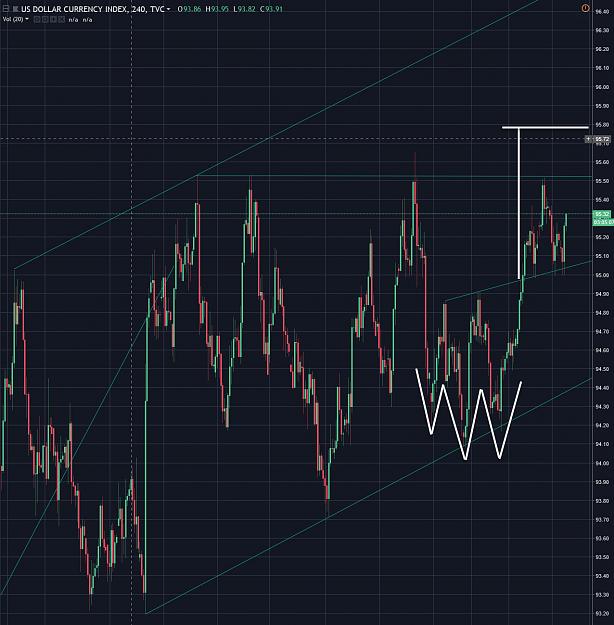Click the plus button beside 95.72 price
Viewport: 614px width, 625px height.
click(x=588, y=139)
